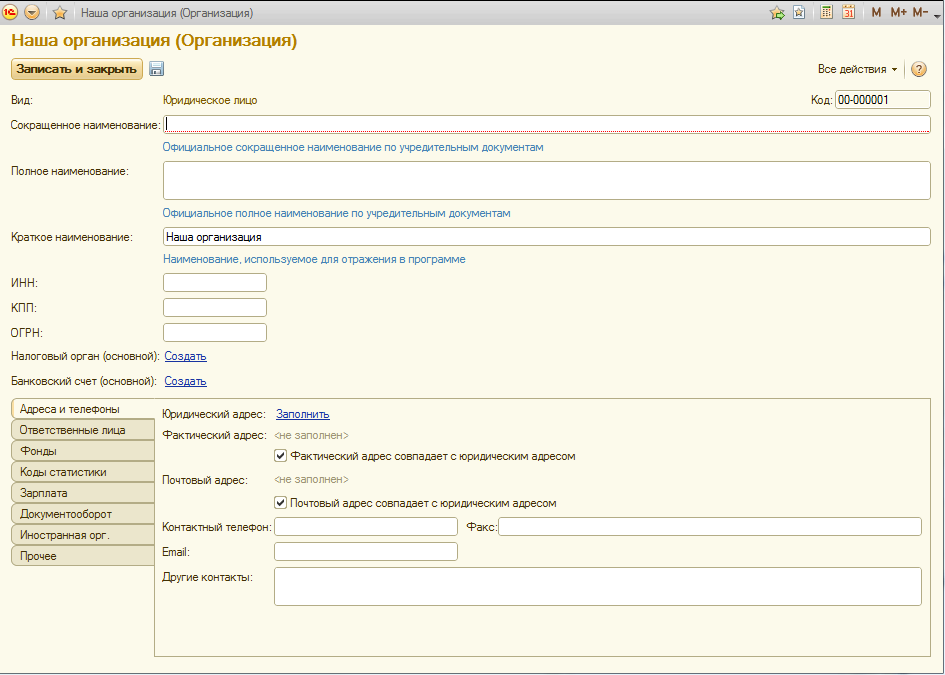Click into the ИНН input field

tap(214, 283)
